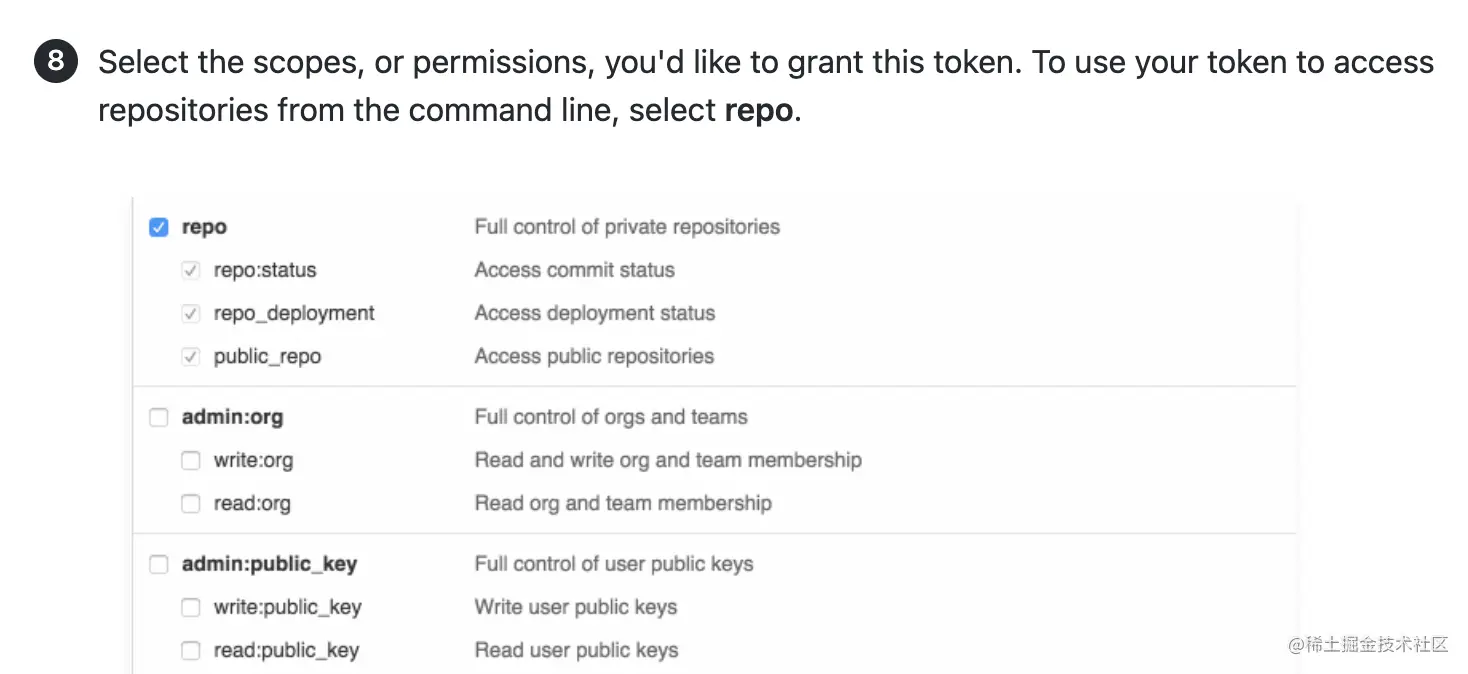The height and width of the screenshot is (674, 1468).
Task: Click the step 8 number badge
Action: [x=55, y=61]
